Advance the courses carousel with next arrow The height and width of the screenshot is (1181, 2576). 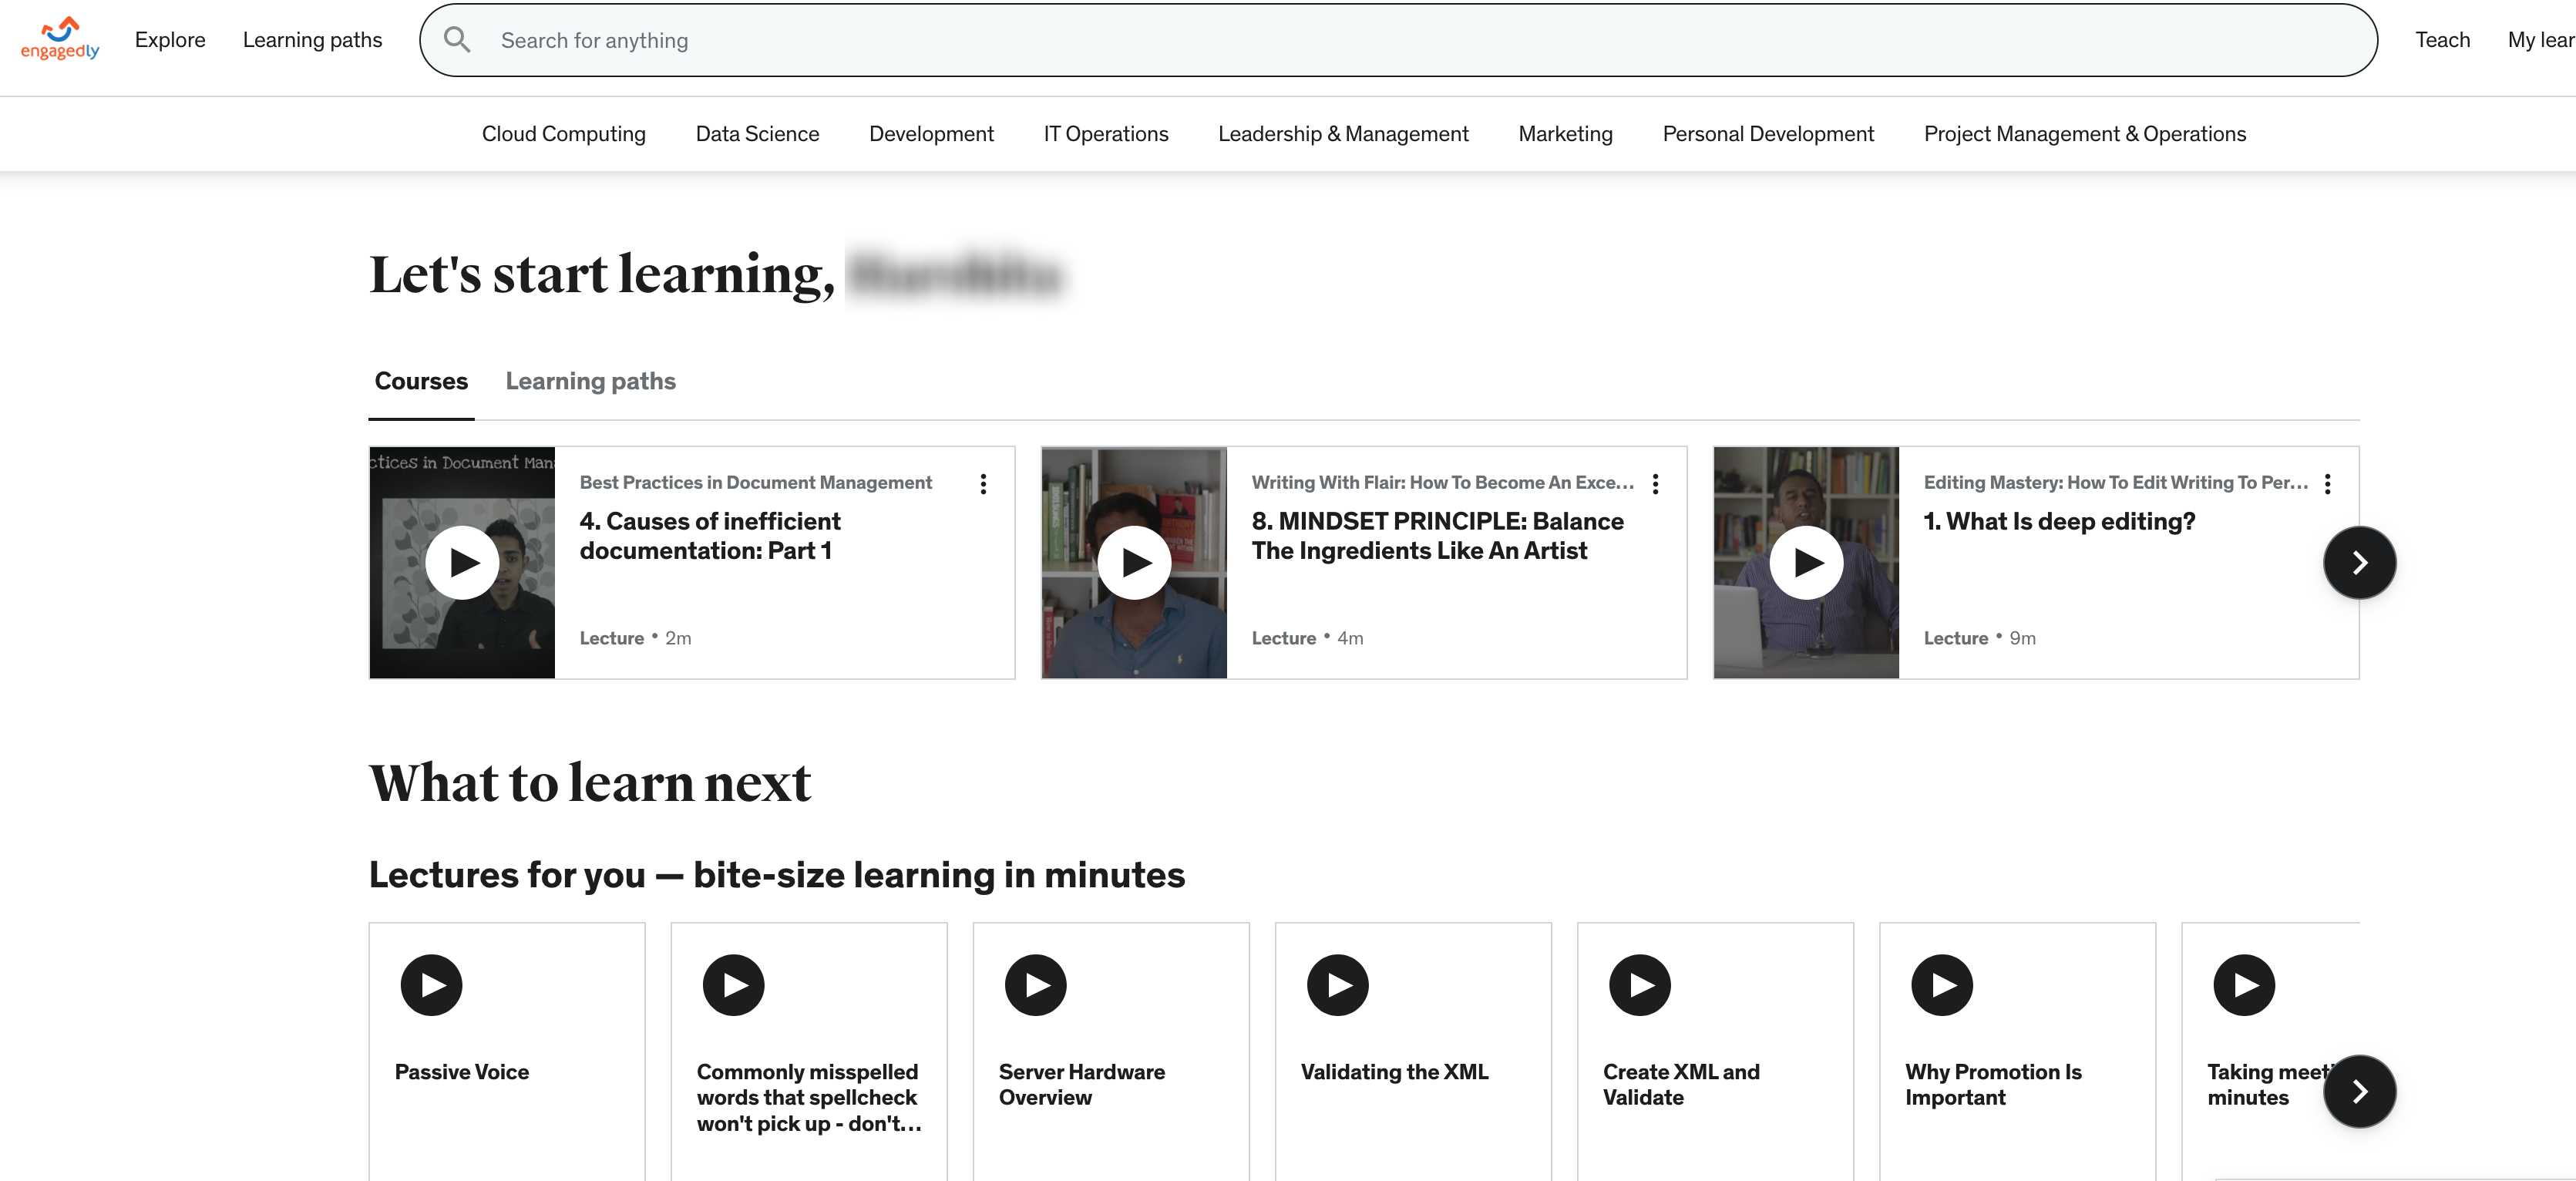pos(2360,563)
